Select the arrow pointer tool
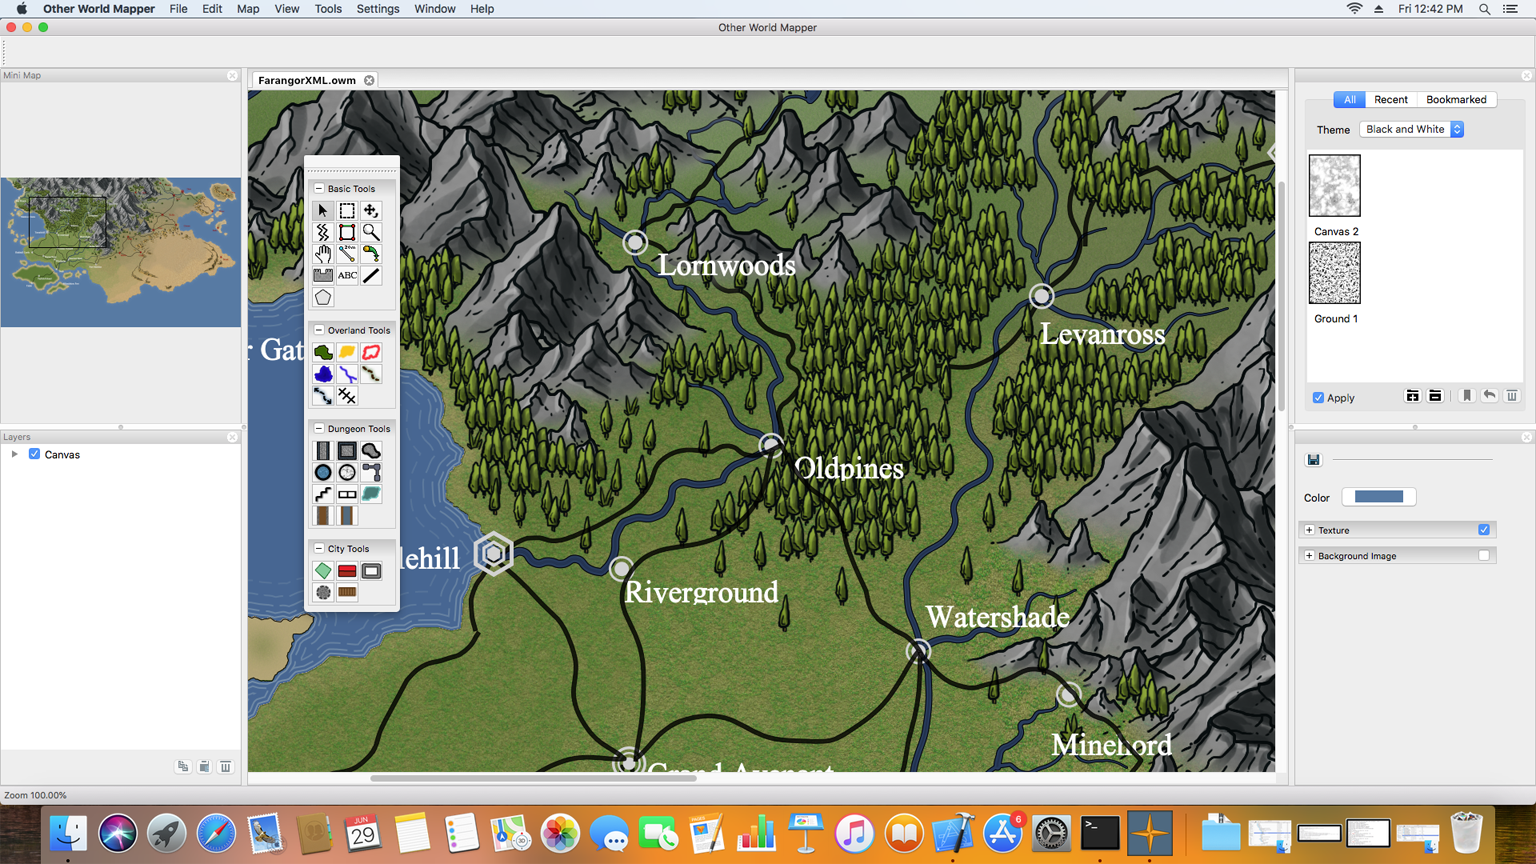 click(x=322, y=211)
